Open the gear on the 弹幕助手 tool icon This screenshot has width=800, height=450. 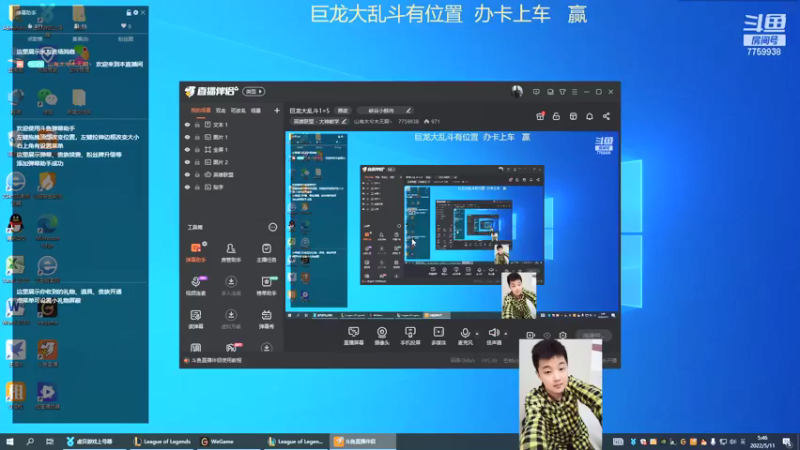pos(205,244)
